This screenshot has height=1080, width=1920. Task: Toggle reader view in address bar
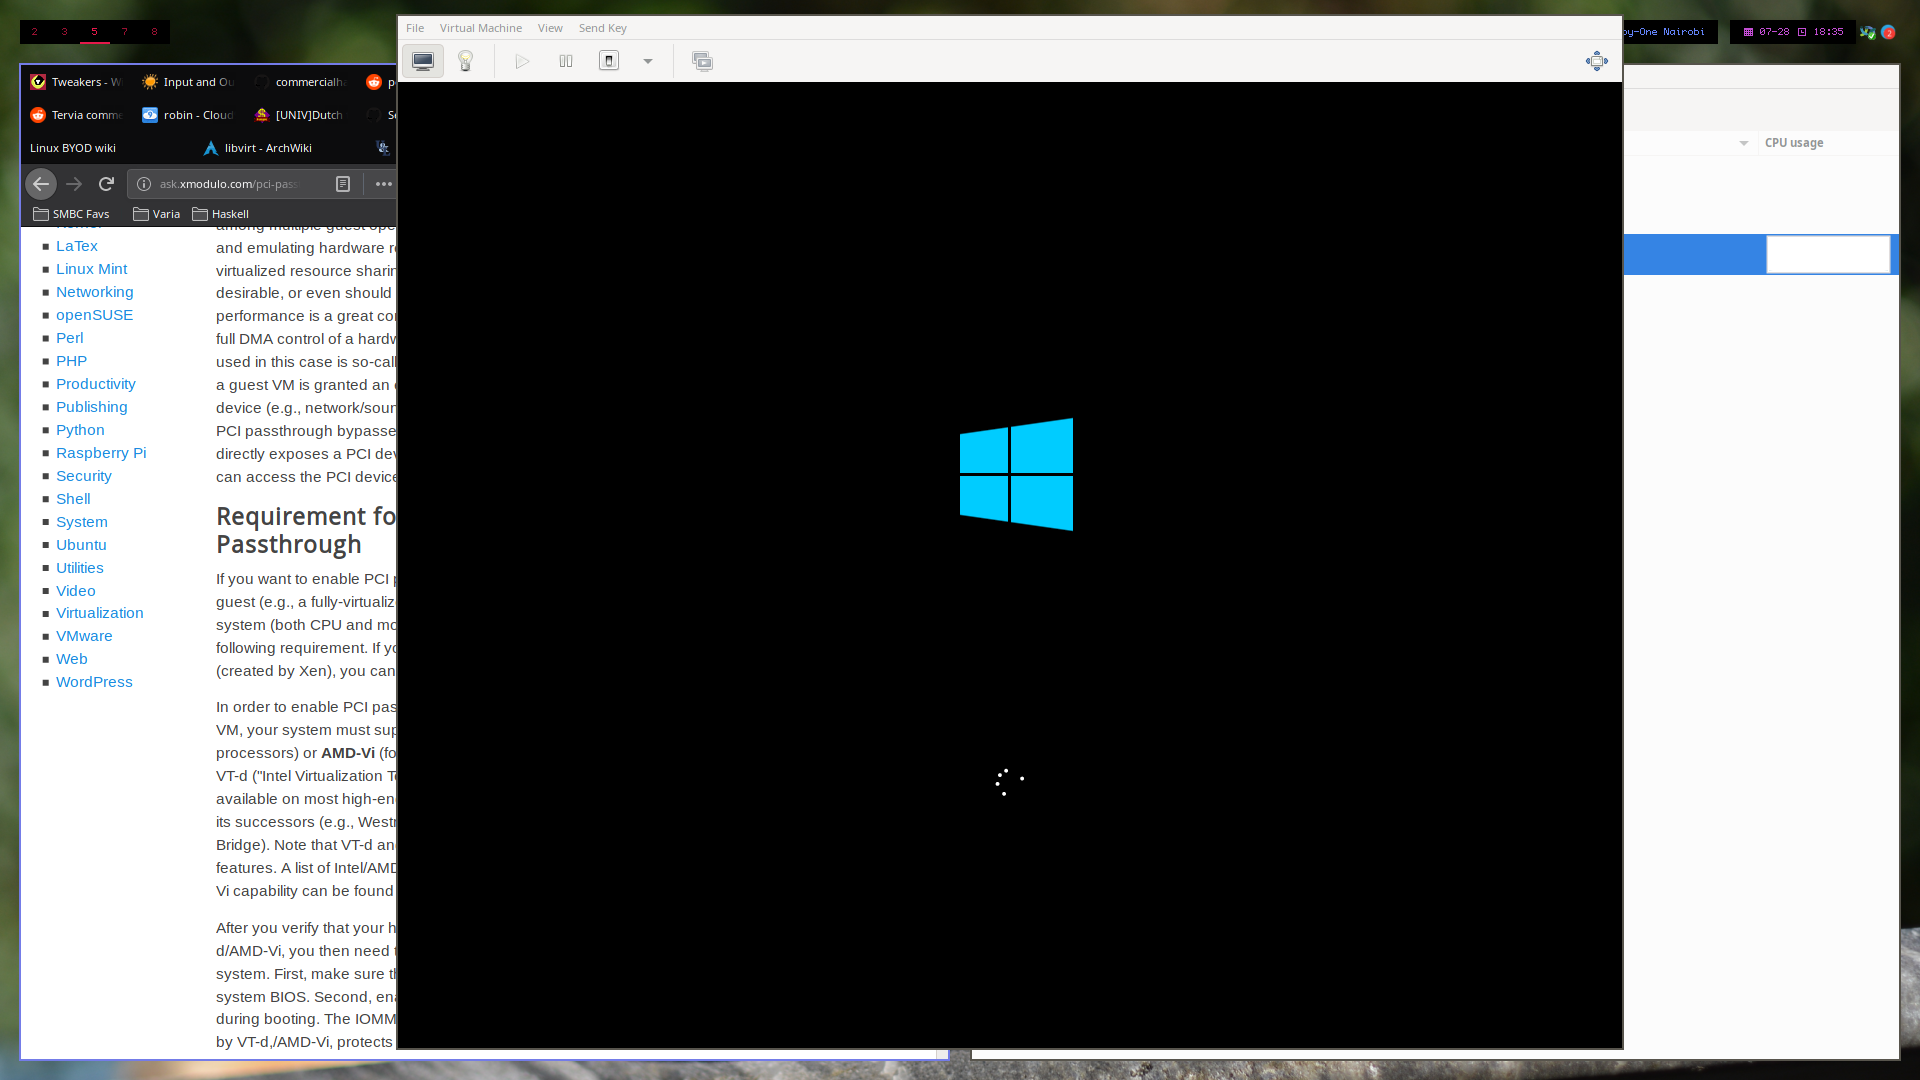coord(343,184)
